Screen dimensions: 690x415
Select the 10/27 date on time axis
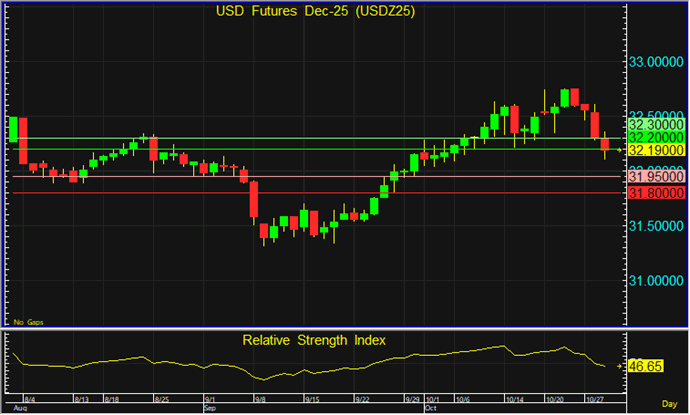(598, 397)
